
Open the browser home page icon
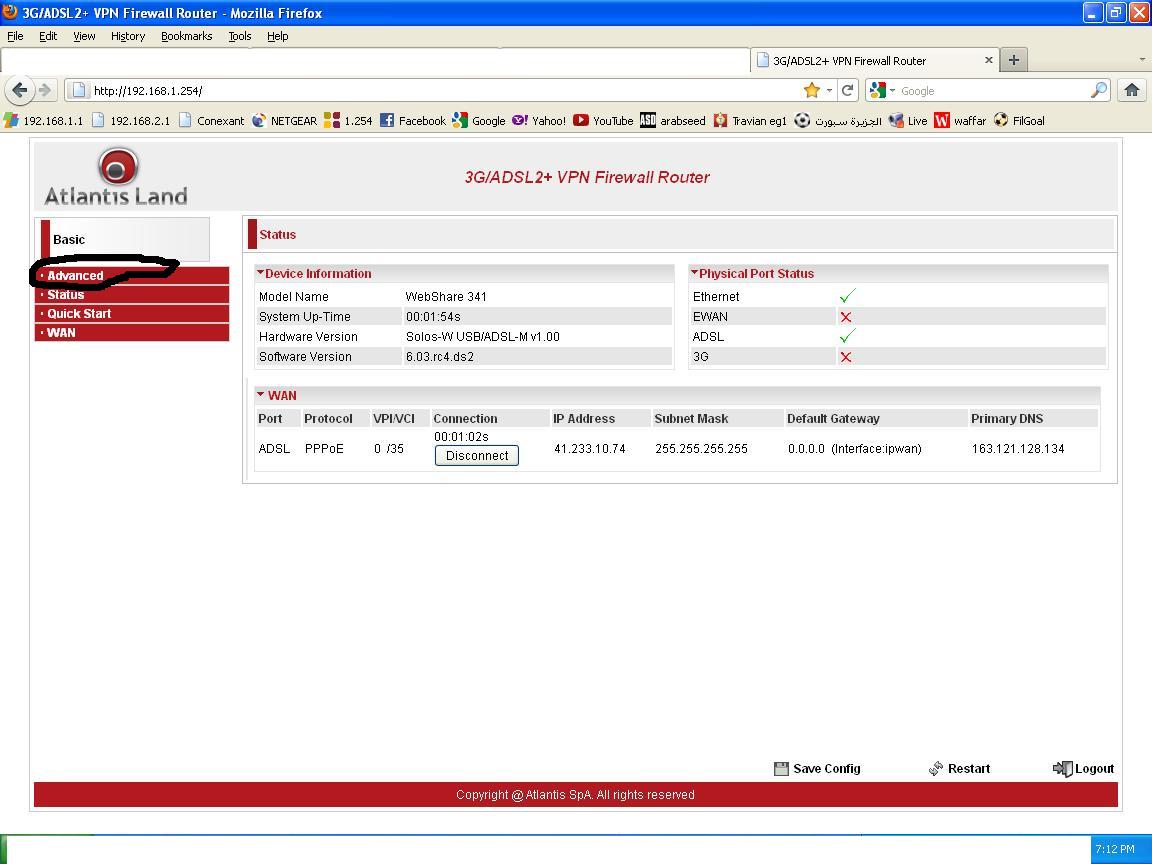[x=1132, y=90]
